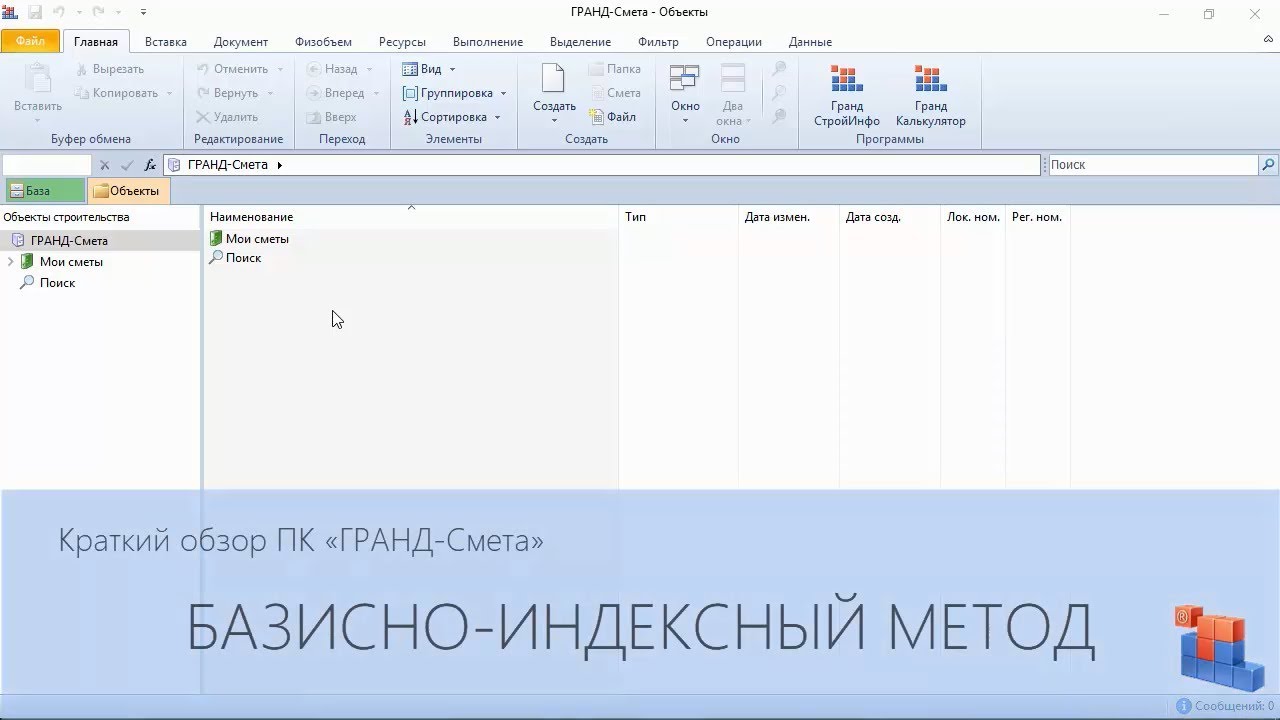Click the fx function icon
The image size is (1280, 720).
pos(151,165)
